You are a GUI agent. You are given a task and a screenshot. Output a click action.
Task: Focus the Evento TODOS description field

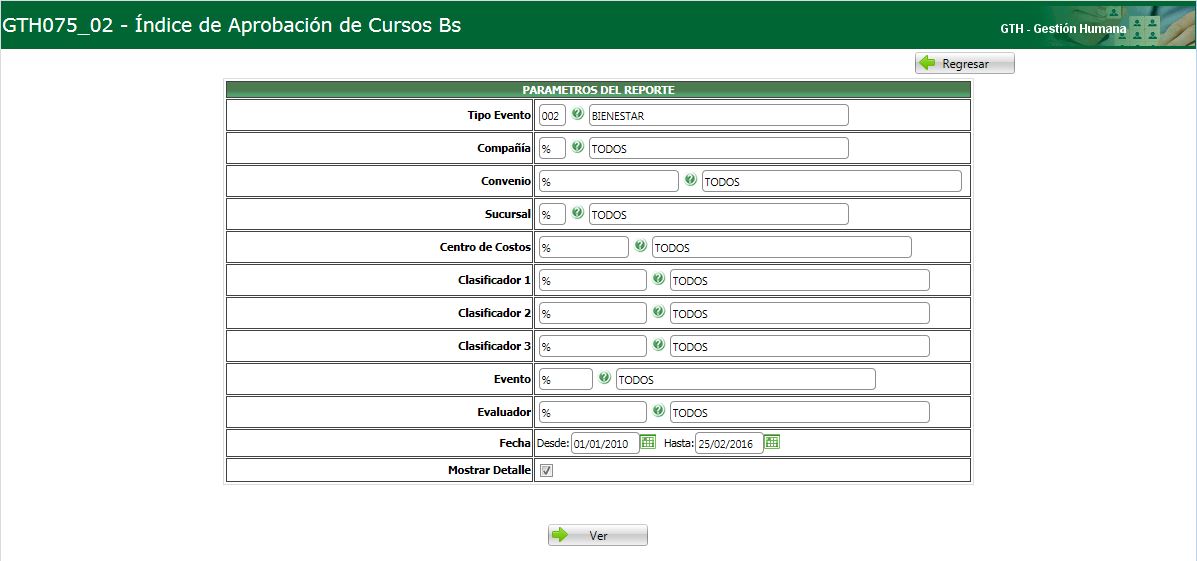(746, 379)
